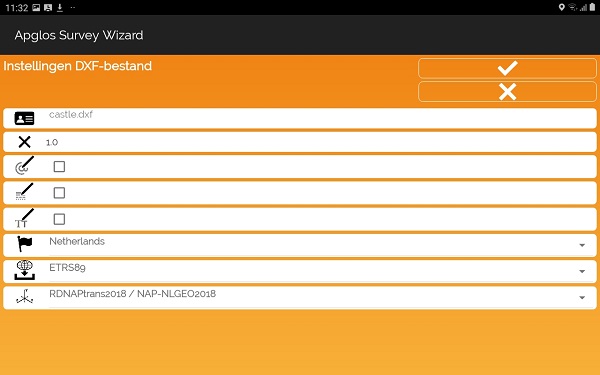
Task: Click the Instellingen DXF-bestand heading
Action: 78,66
